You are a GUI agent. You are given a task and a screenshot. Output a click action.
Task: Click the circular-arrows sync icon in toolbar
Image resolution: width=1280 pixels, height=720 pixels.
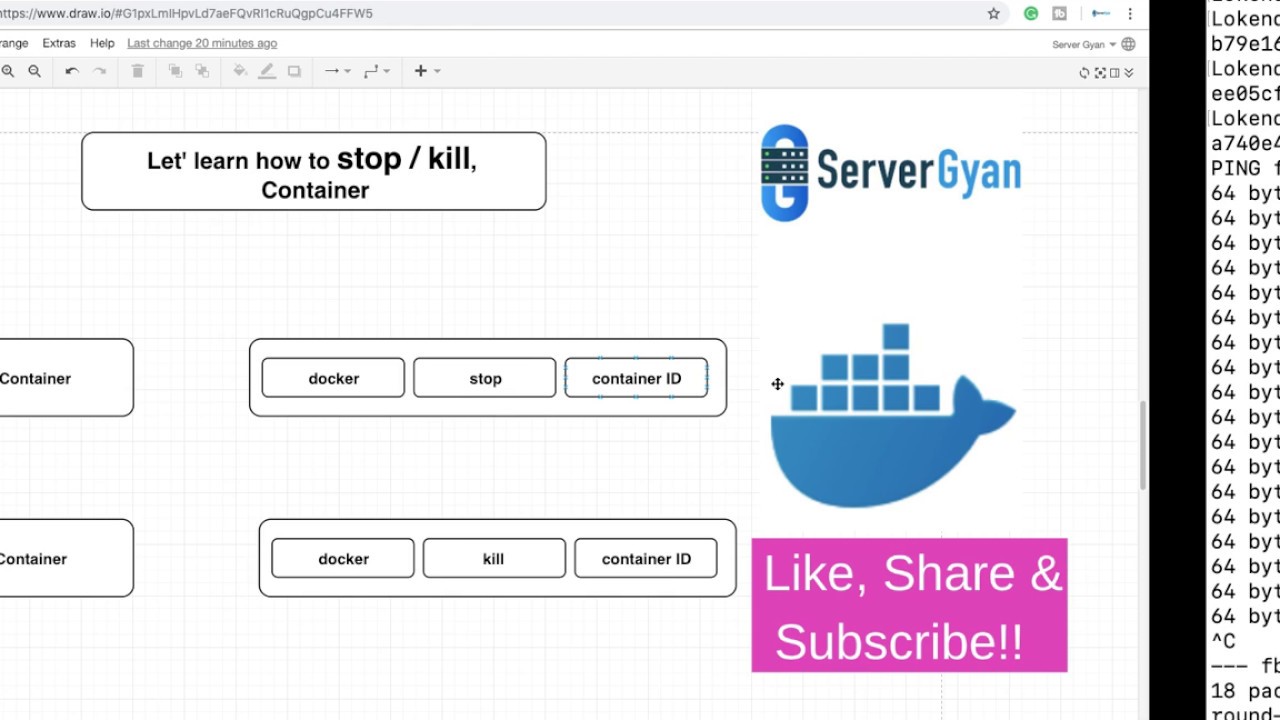coord(1084,72)
